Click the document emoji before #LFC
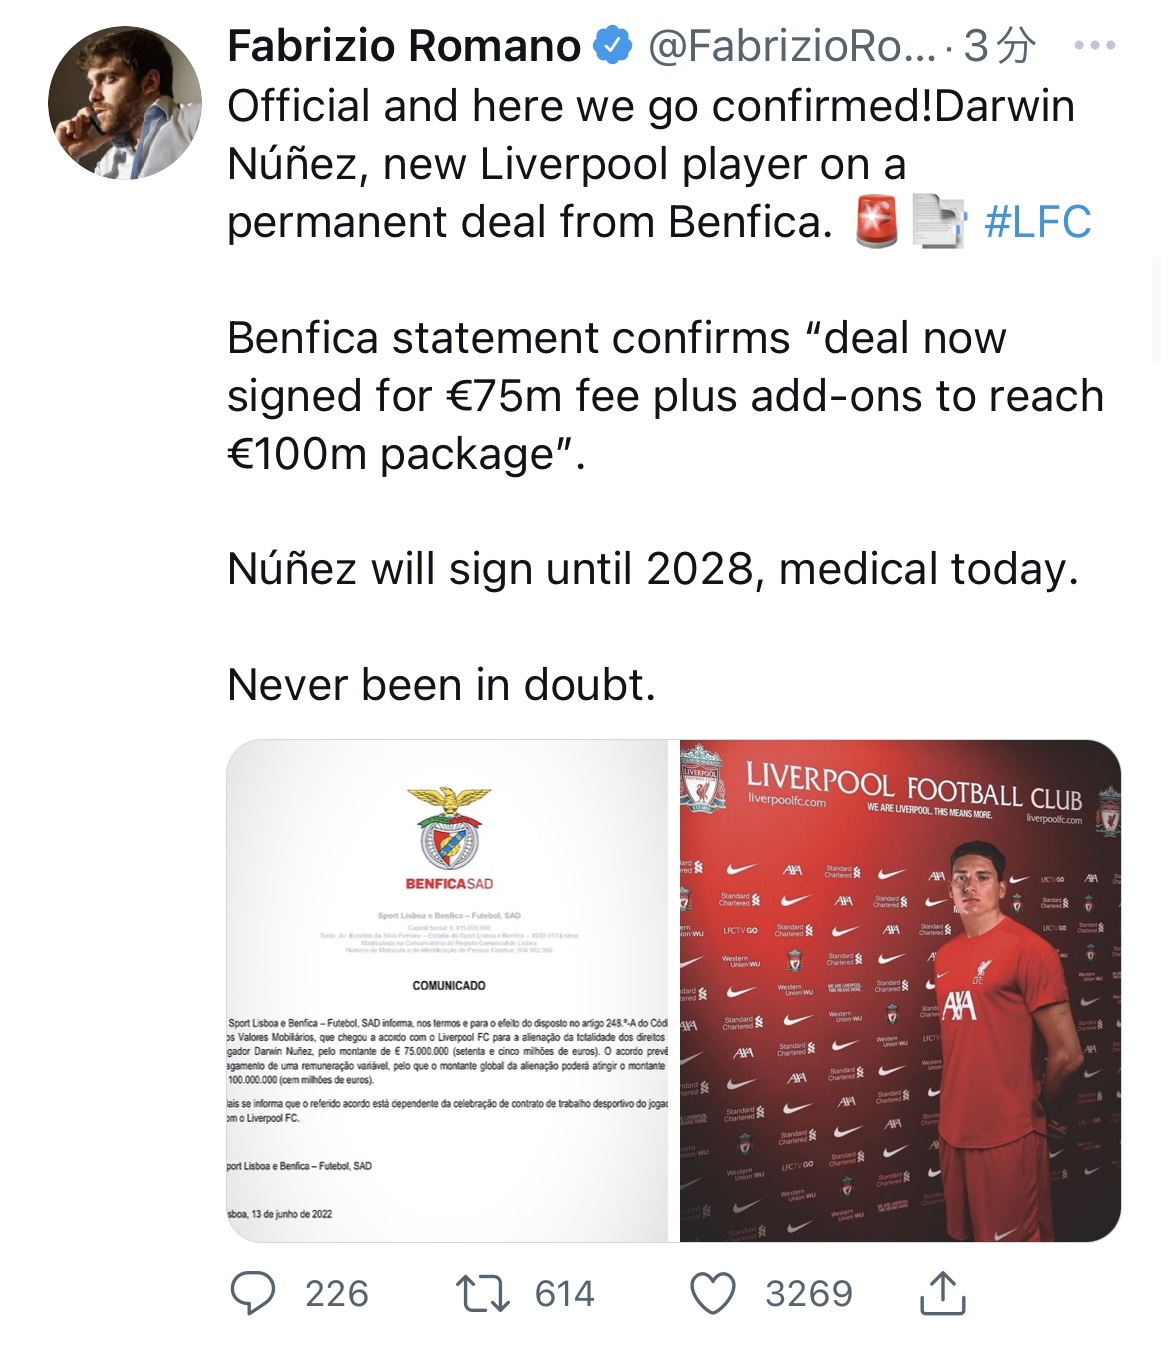The height and width of the screenshot is (1349, 1170). (937, 222)
